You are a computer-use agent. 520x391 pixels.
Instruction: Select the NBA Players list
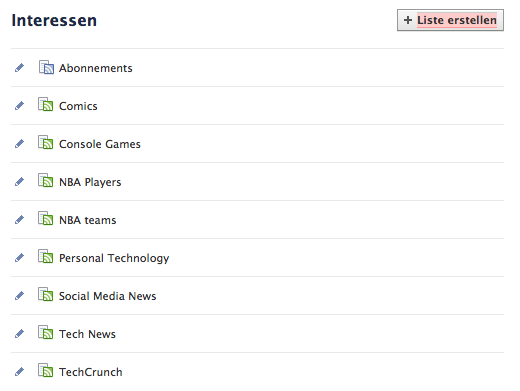tap(90, 182)
